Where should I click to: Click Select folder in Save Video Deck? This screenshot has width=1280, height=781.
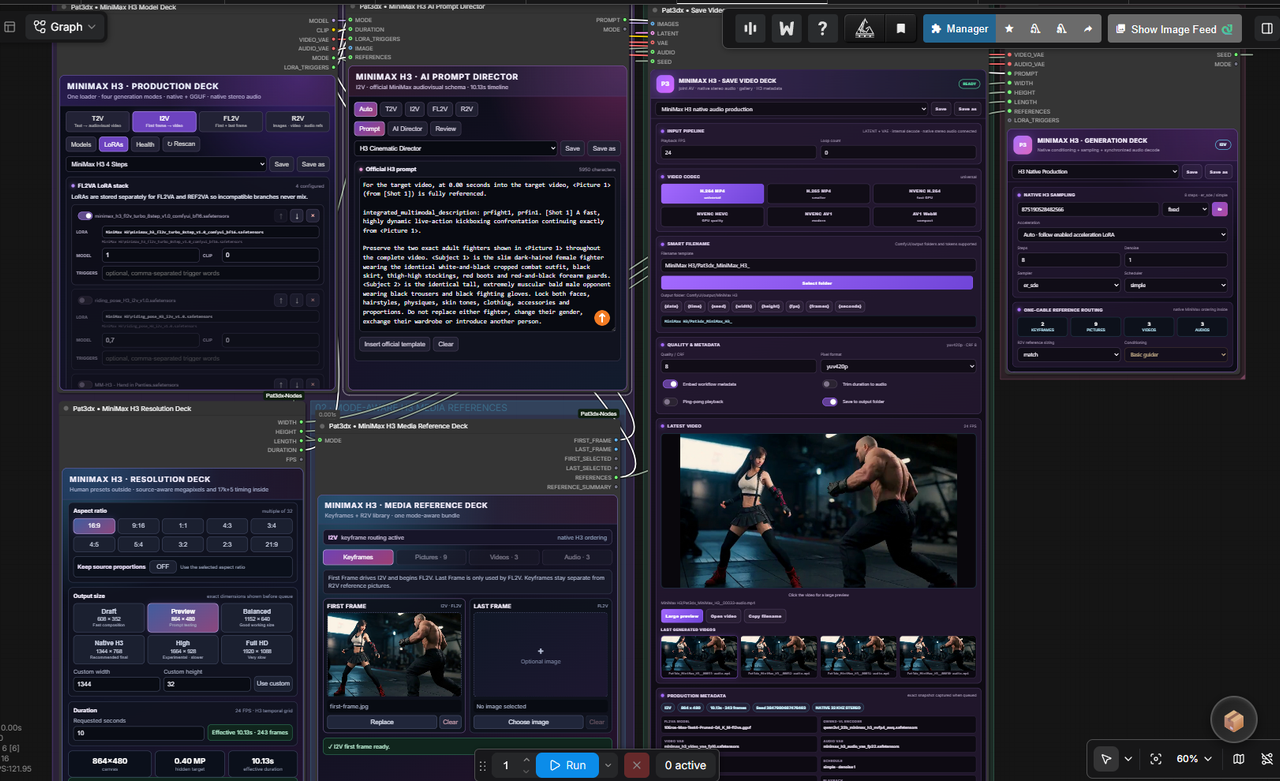point(817,283)
